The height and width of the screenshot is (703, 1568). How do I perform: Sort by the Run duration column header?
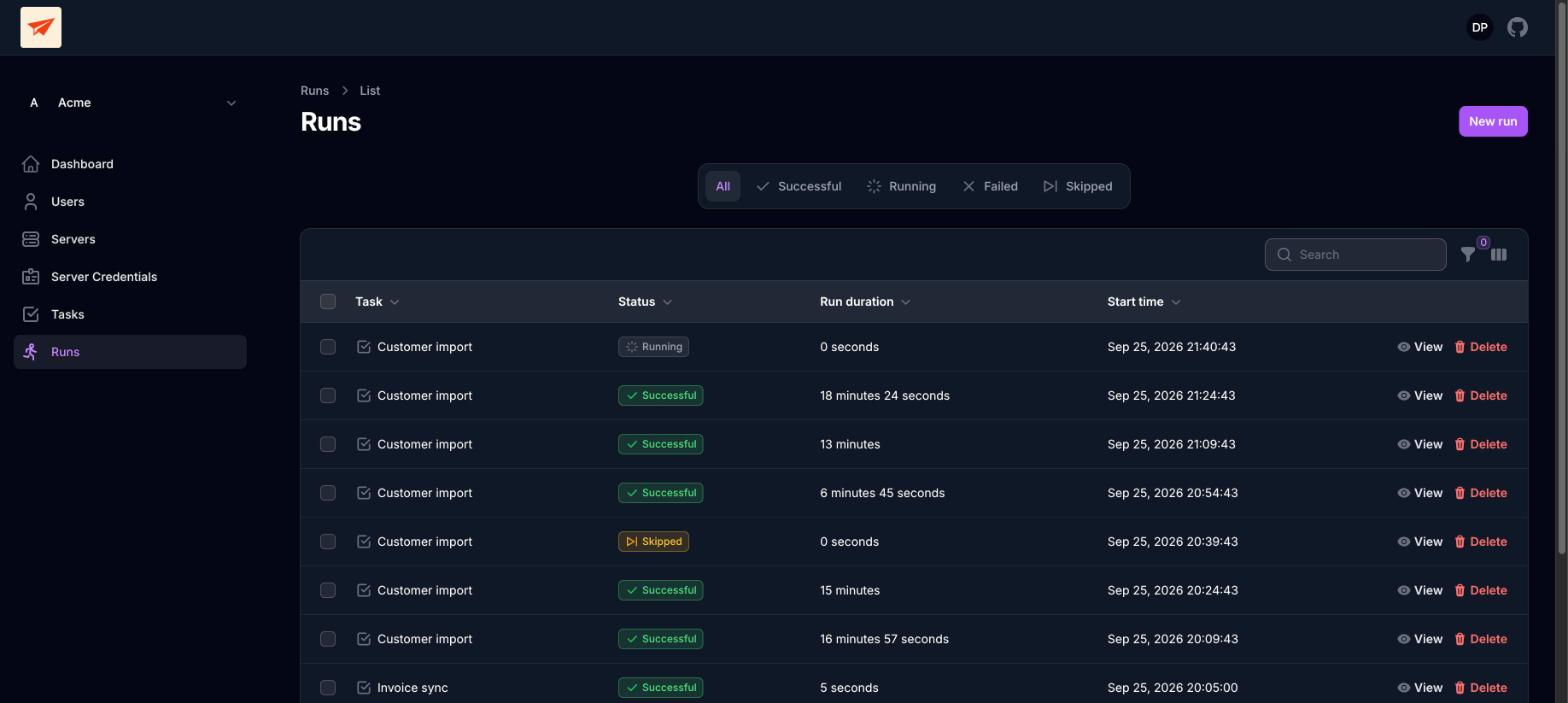865,302
